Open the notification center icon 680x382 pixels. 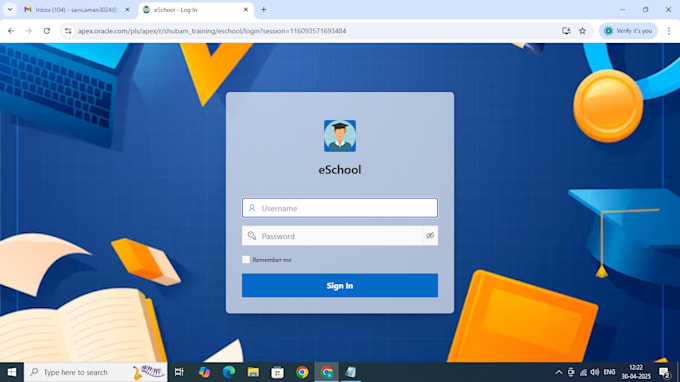point(664,372)
